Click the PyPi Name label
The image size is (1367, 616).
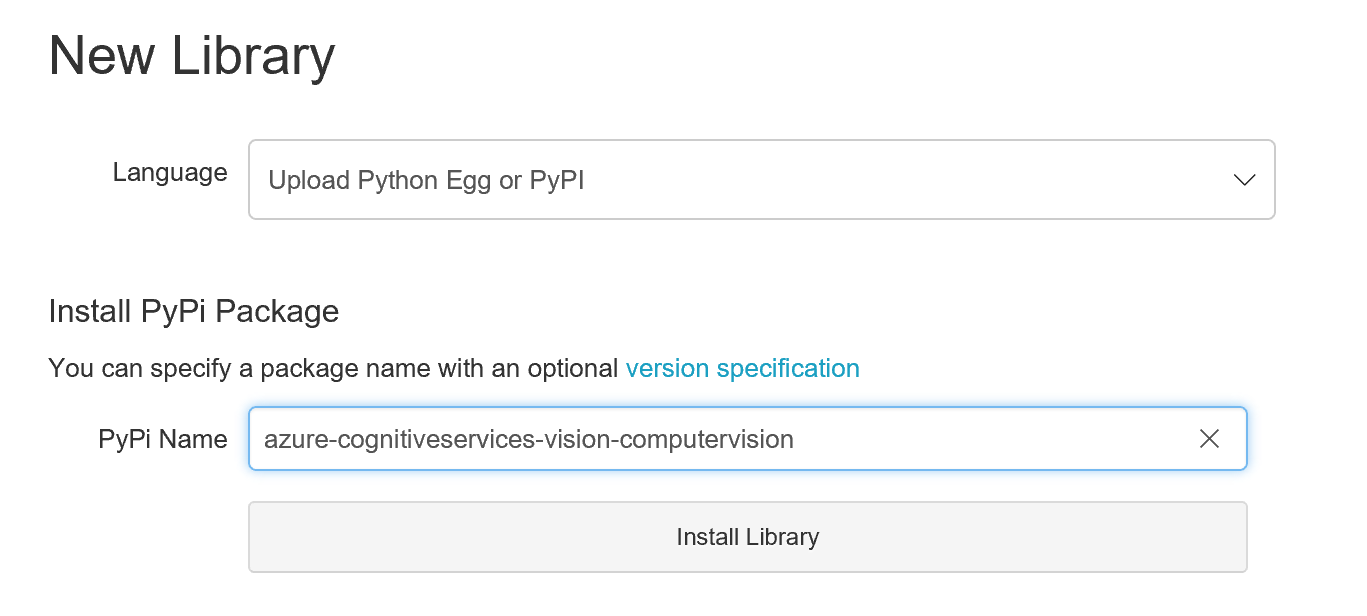tap(162, 438)
